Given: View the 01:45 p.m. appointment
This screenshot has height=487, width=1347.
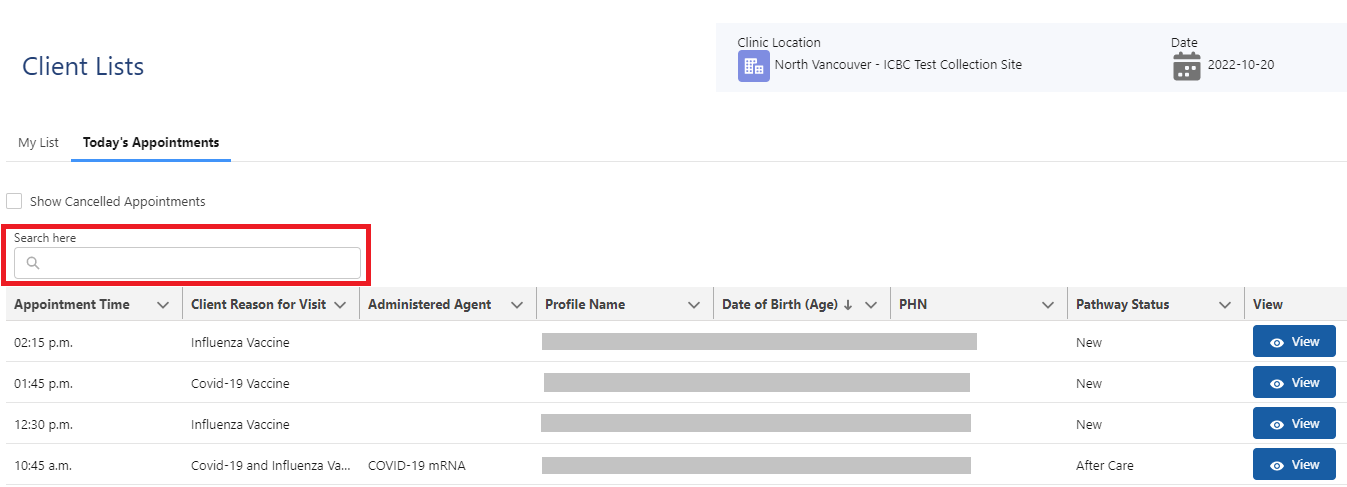Looking at the screenshot, I should [1294, 383].
